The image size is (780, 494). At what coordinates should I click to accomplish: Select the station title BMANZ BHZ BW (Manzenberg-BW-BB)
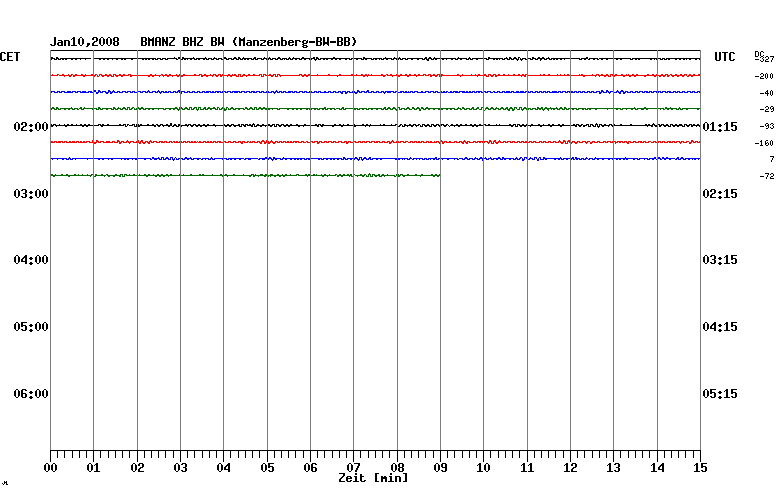click(x=249, y=42)
